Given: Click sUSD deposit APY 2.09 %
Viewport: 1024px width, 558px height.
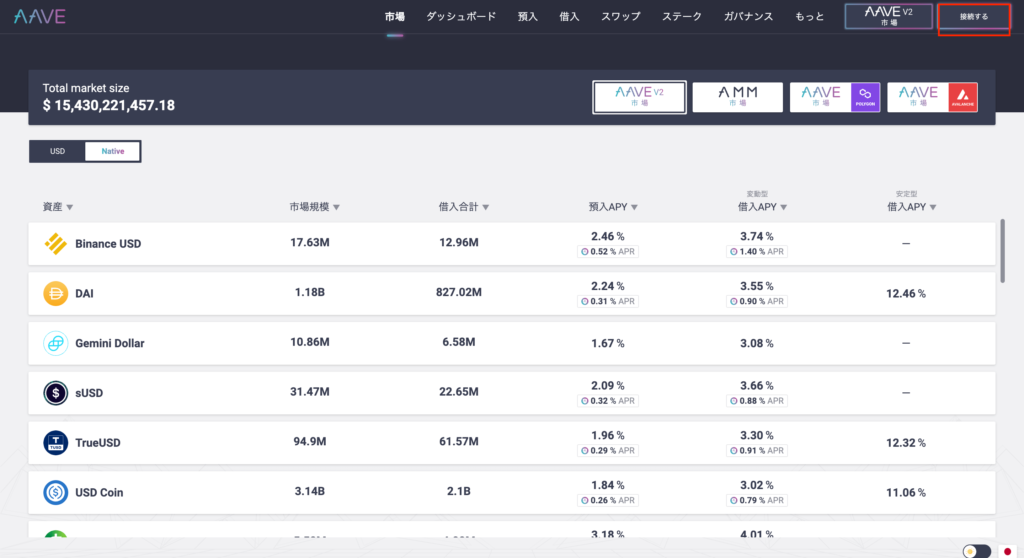Looking at the screenshot, I should tap(607, 386).
